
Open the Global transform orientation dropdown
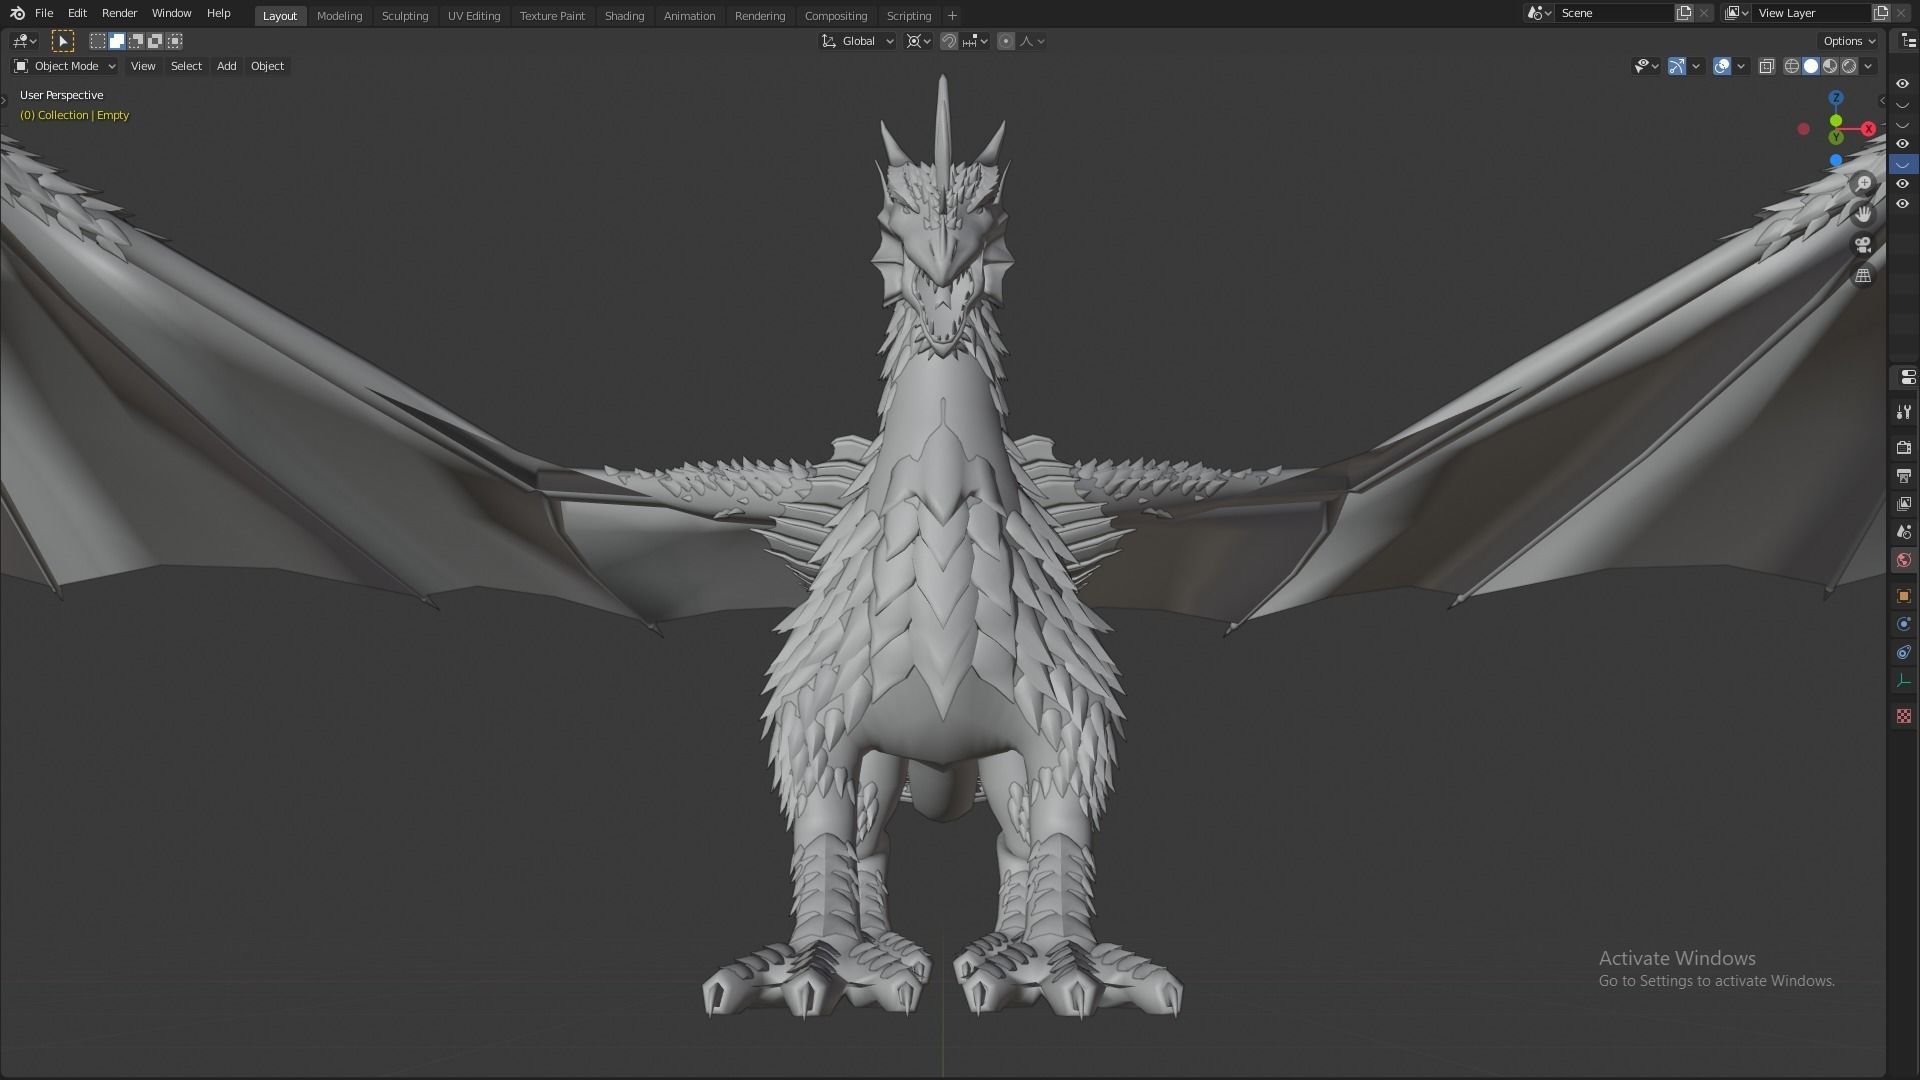858,41
